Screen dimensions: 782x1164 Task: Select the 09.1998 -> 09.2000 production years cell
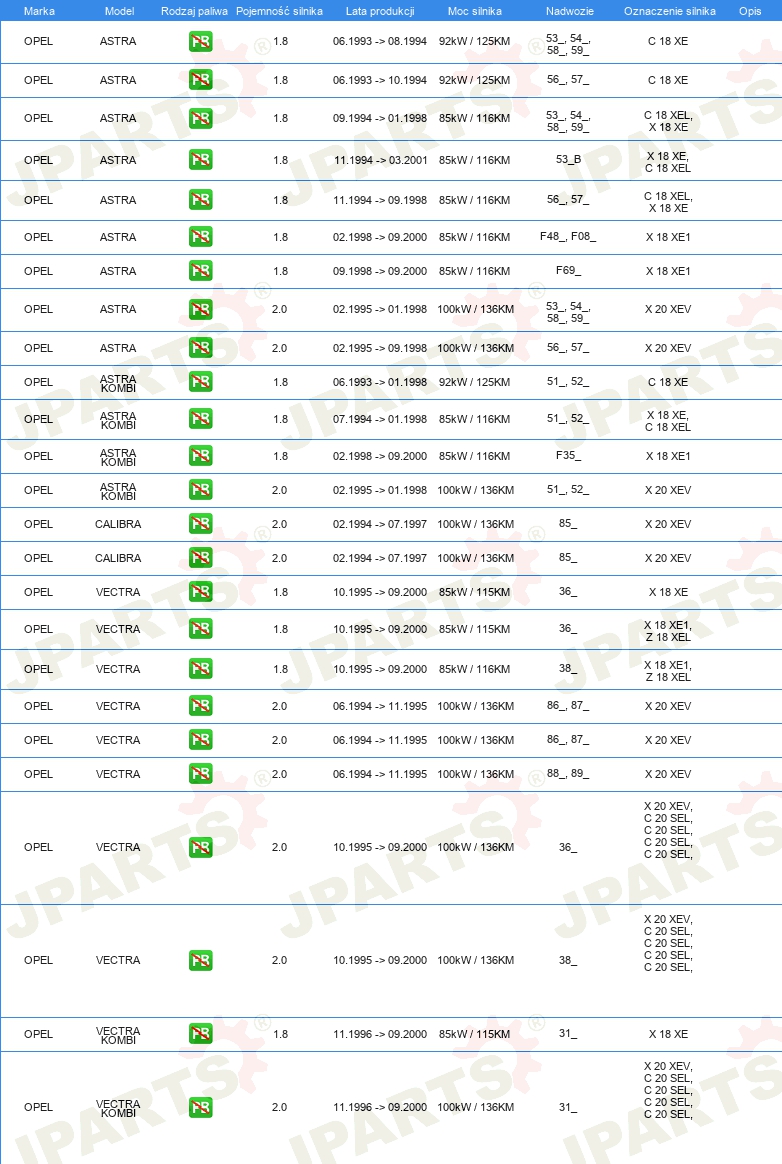380,271
